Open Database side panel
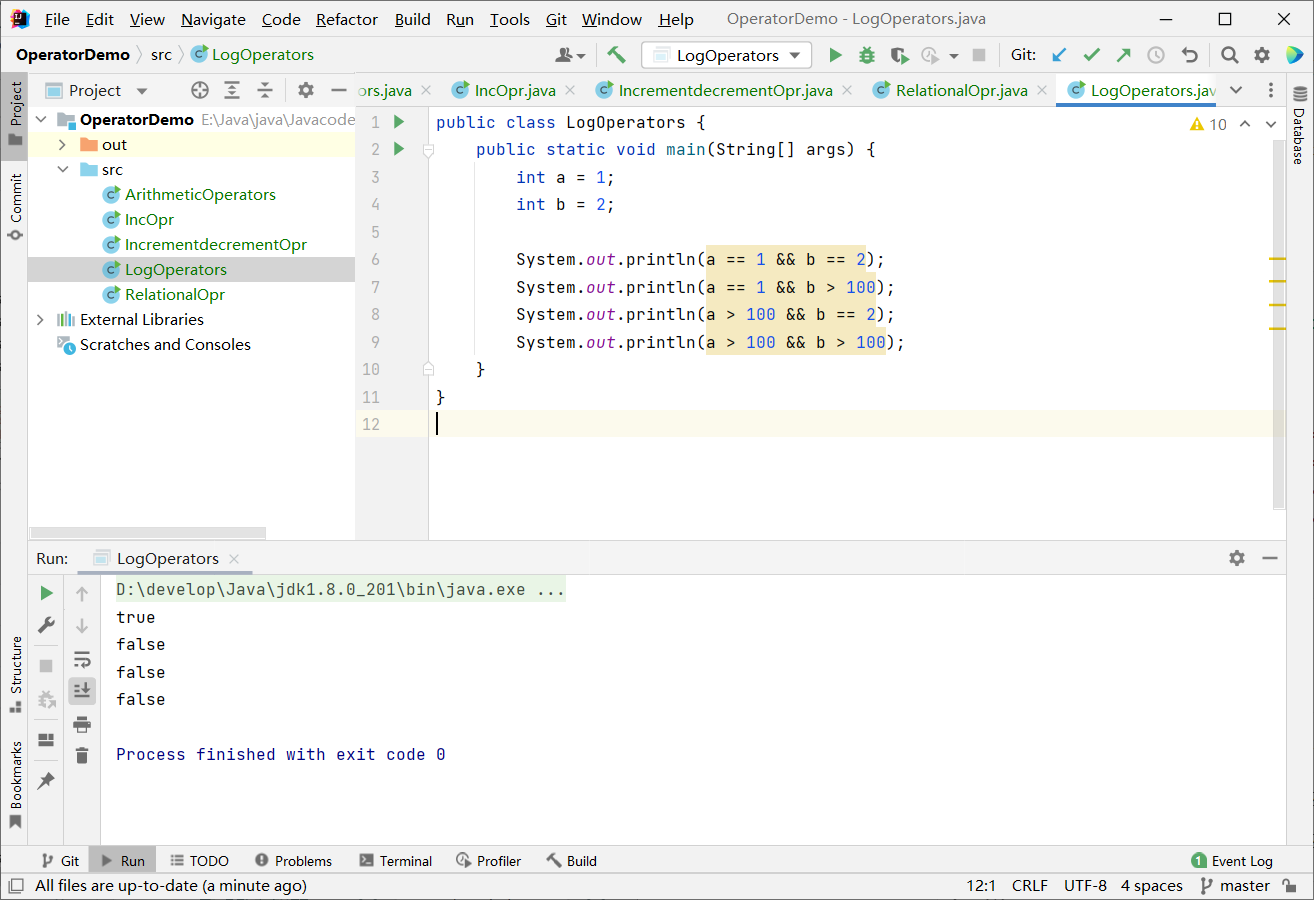 click(1299, 125)
